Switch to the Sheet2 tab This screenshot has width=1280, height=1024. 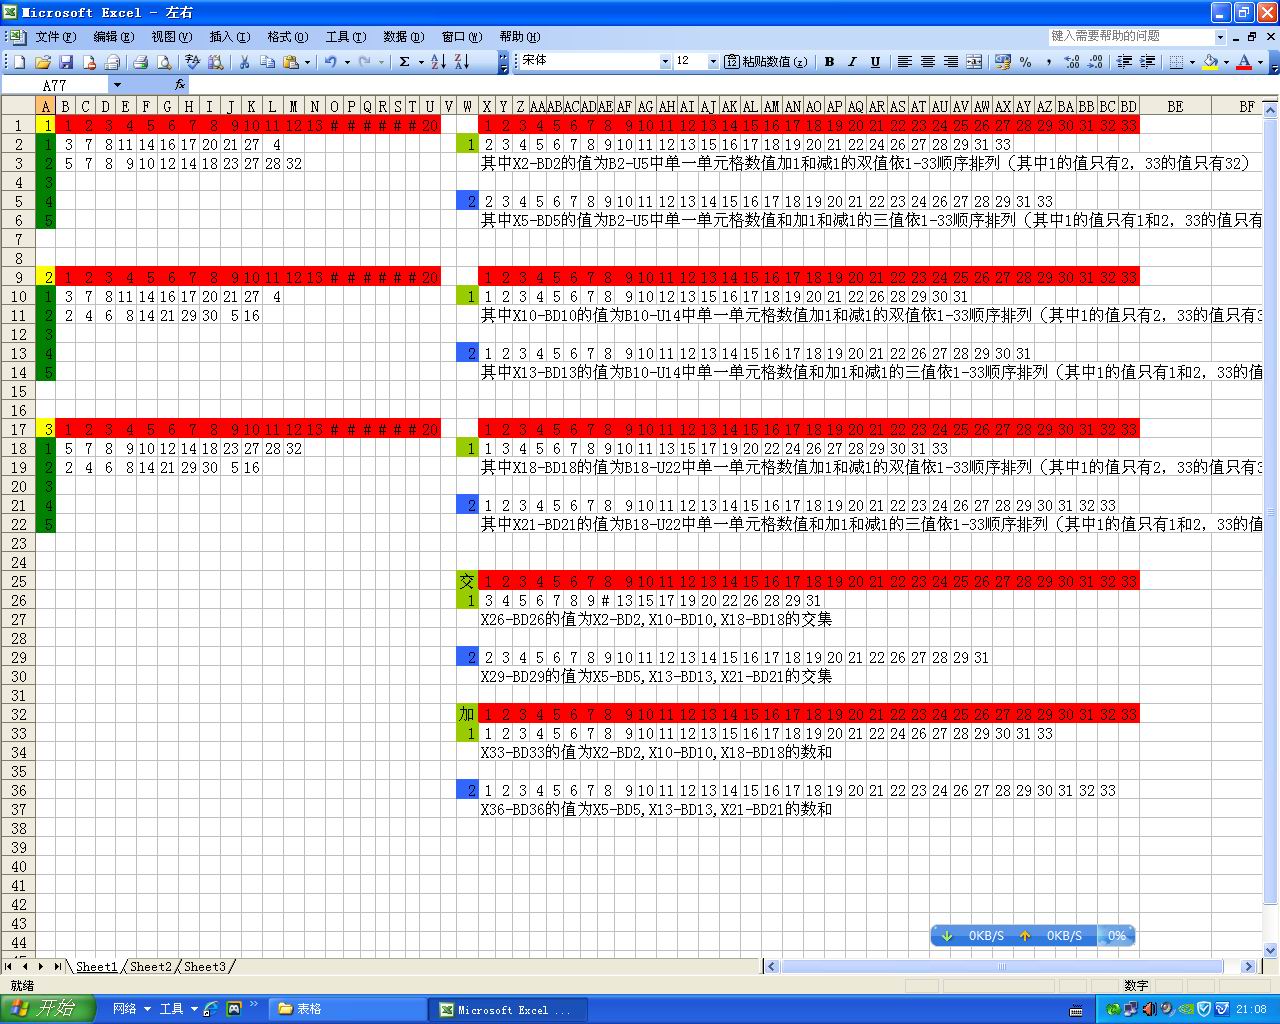tap(151, 967)
